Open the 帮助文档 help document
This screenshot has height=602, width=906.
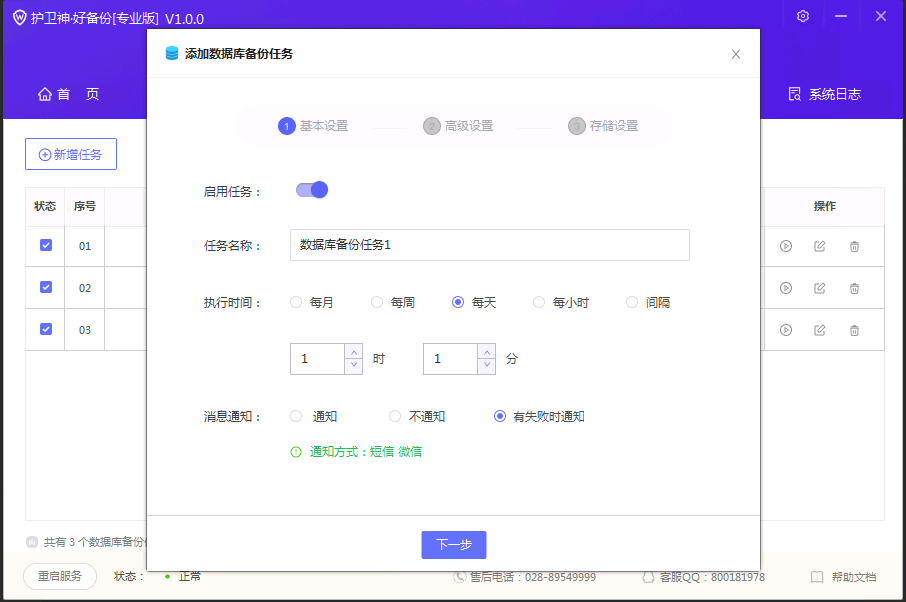[x=844, y=577]
